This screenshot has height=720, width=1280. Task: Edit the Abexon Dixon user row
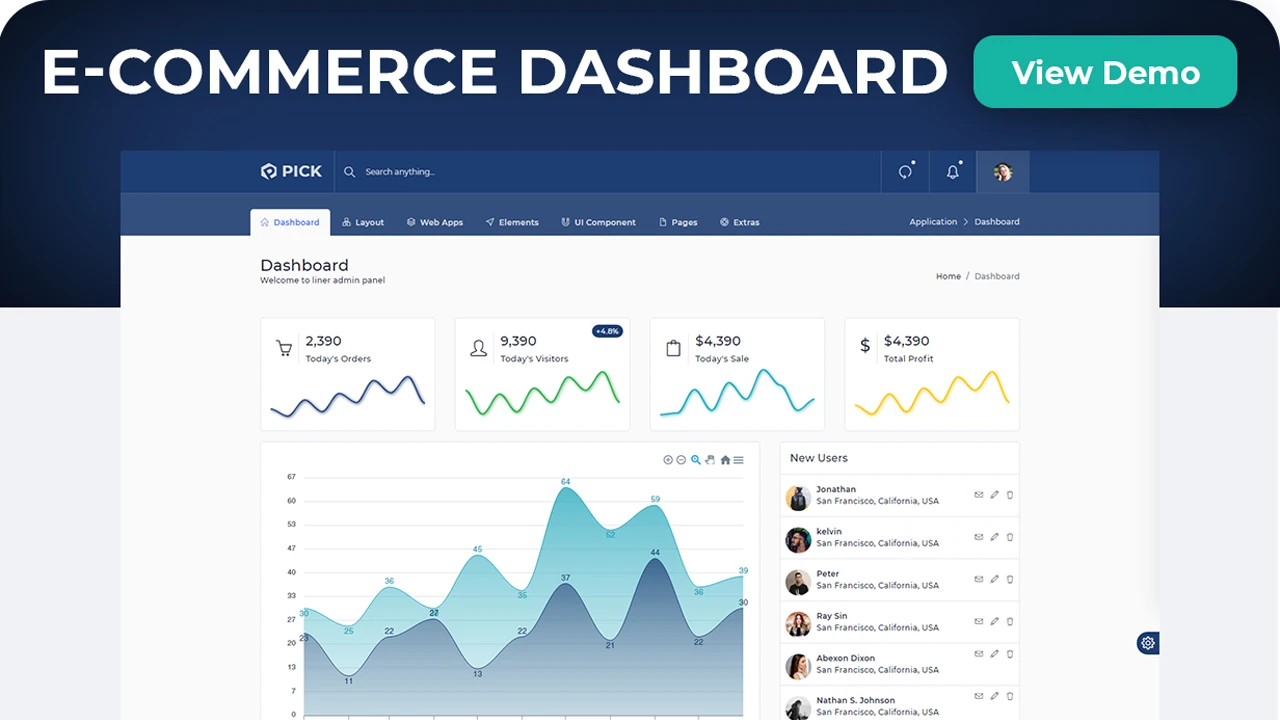coord(995,654)
